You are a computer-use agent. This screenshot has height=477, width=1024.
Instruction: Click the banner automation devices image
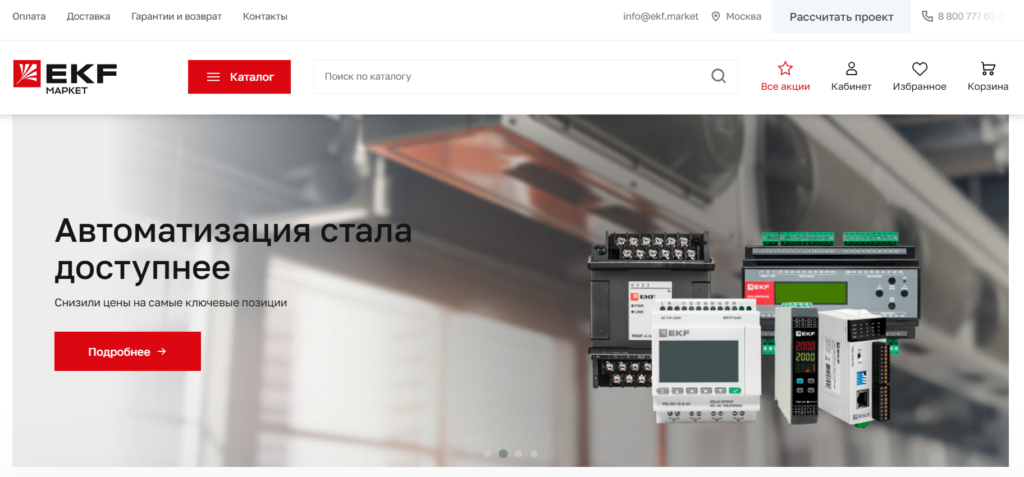(753, 327)
